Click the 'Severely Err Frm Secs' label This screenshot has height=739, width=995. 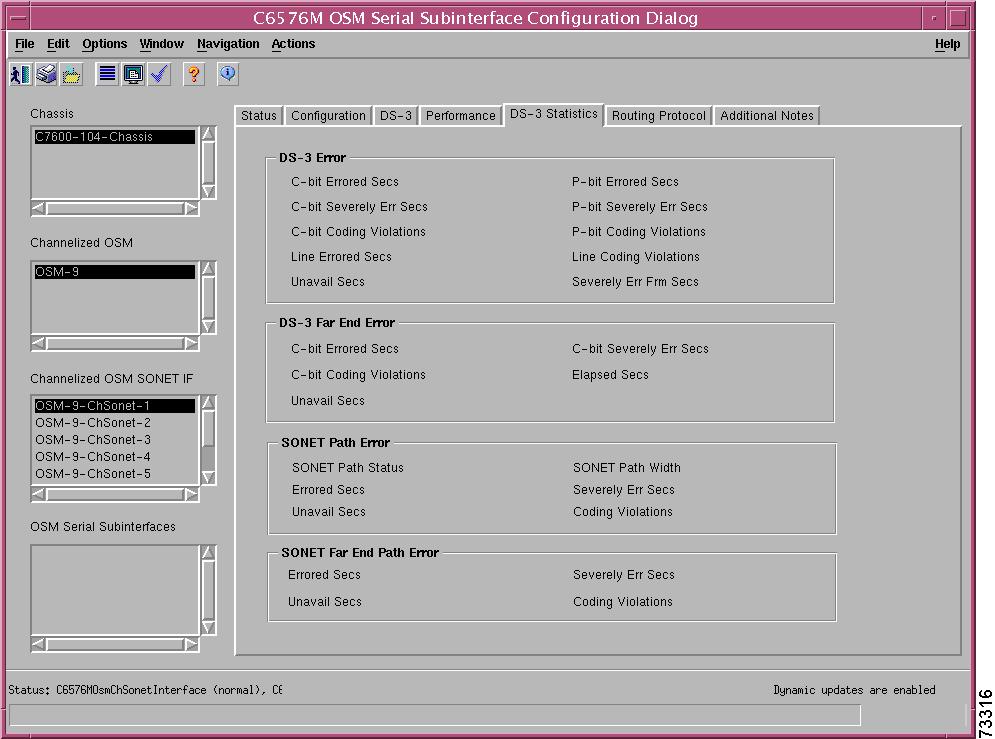click(635, 282)
